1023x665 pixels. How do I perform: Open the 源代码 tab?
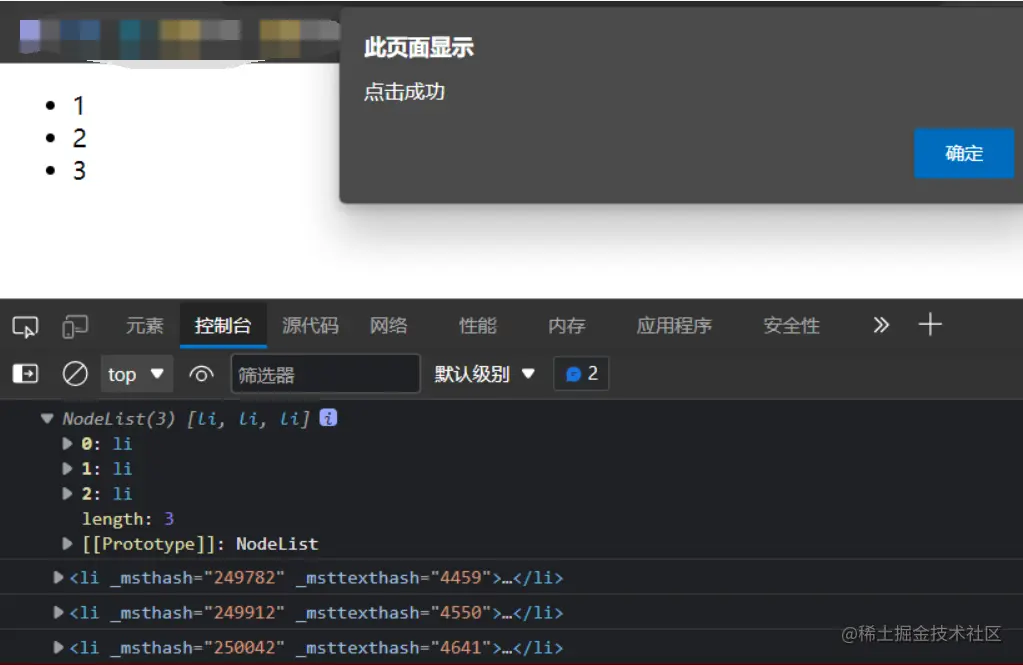pyautogui.click(x=310, y=326)
